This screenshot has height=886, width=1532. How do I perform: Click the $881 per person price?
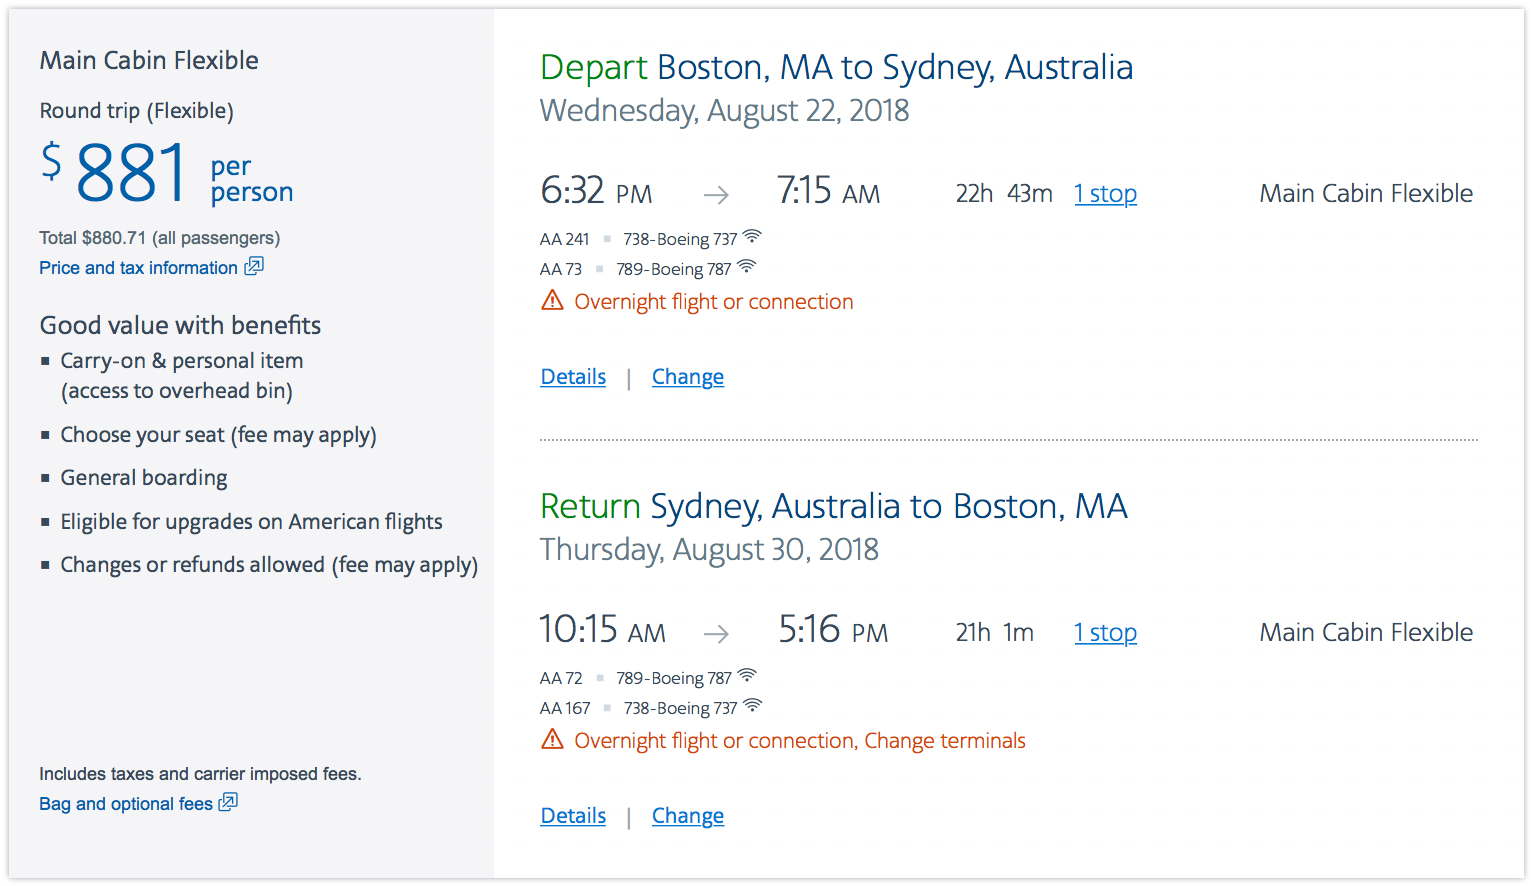point(166,173)
